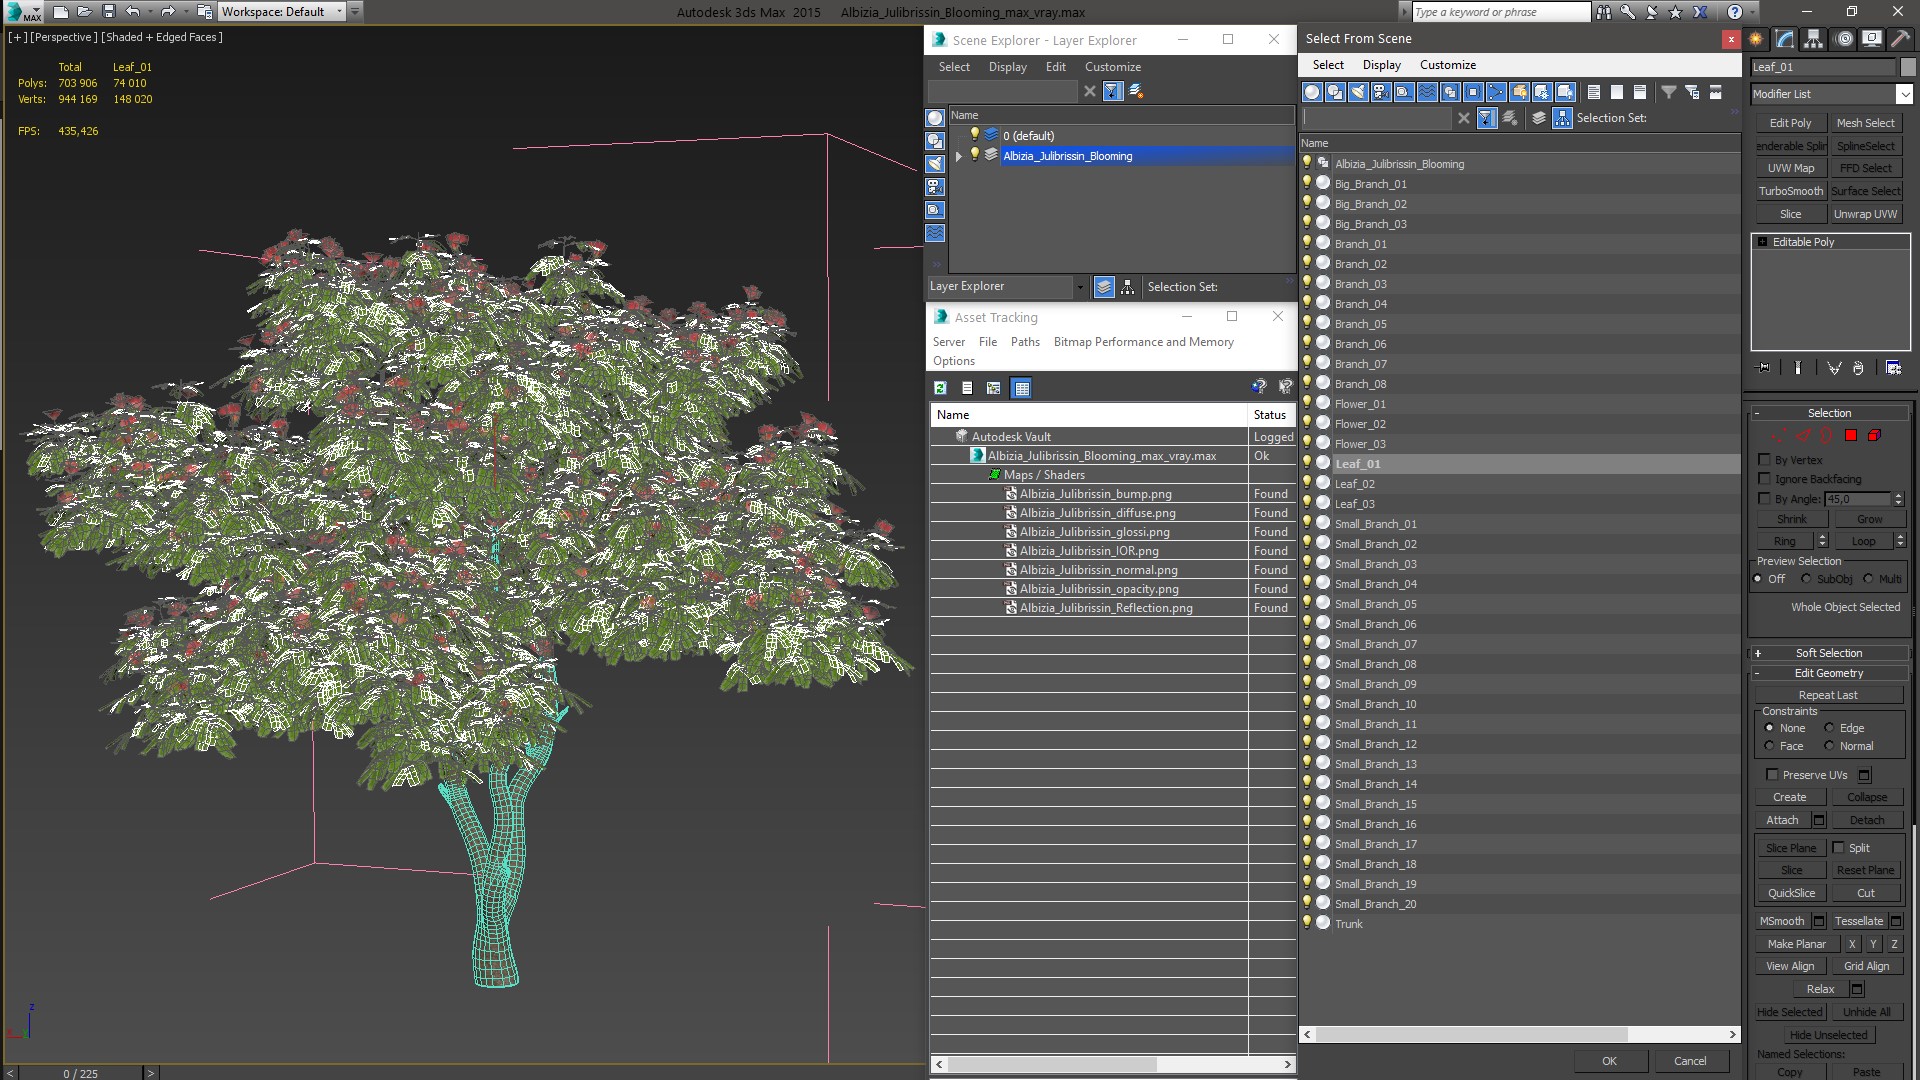1920x1080 pixels.
Task: Collapse the Edit Geometry rollout
Action: [x=1829, y=673]
